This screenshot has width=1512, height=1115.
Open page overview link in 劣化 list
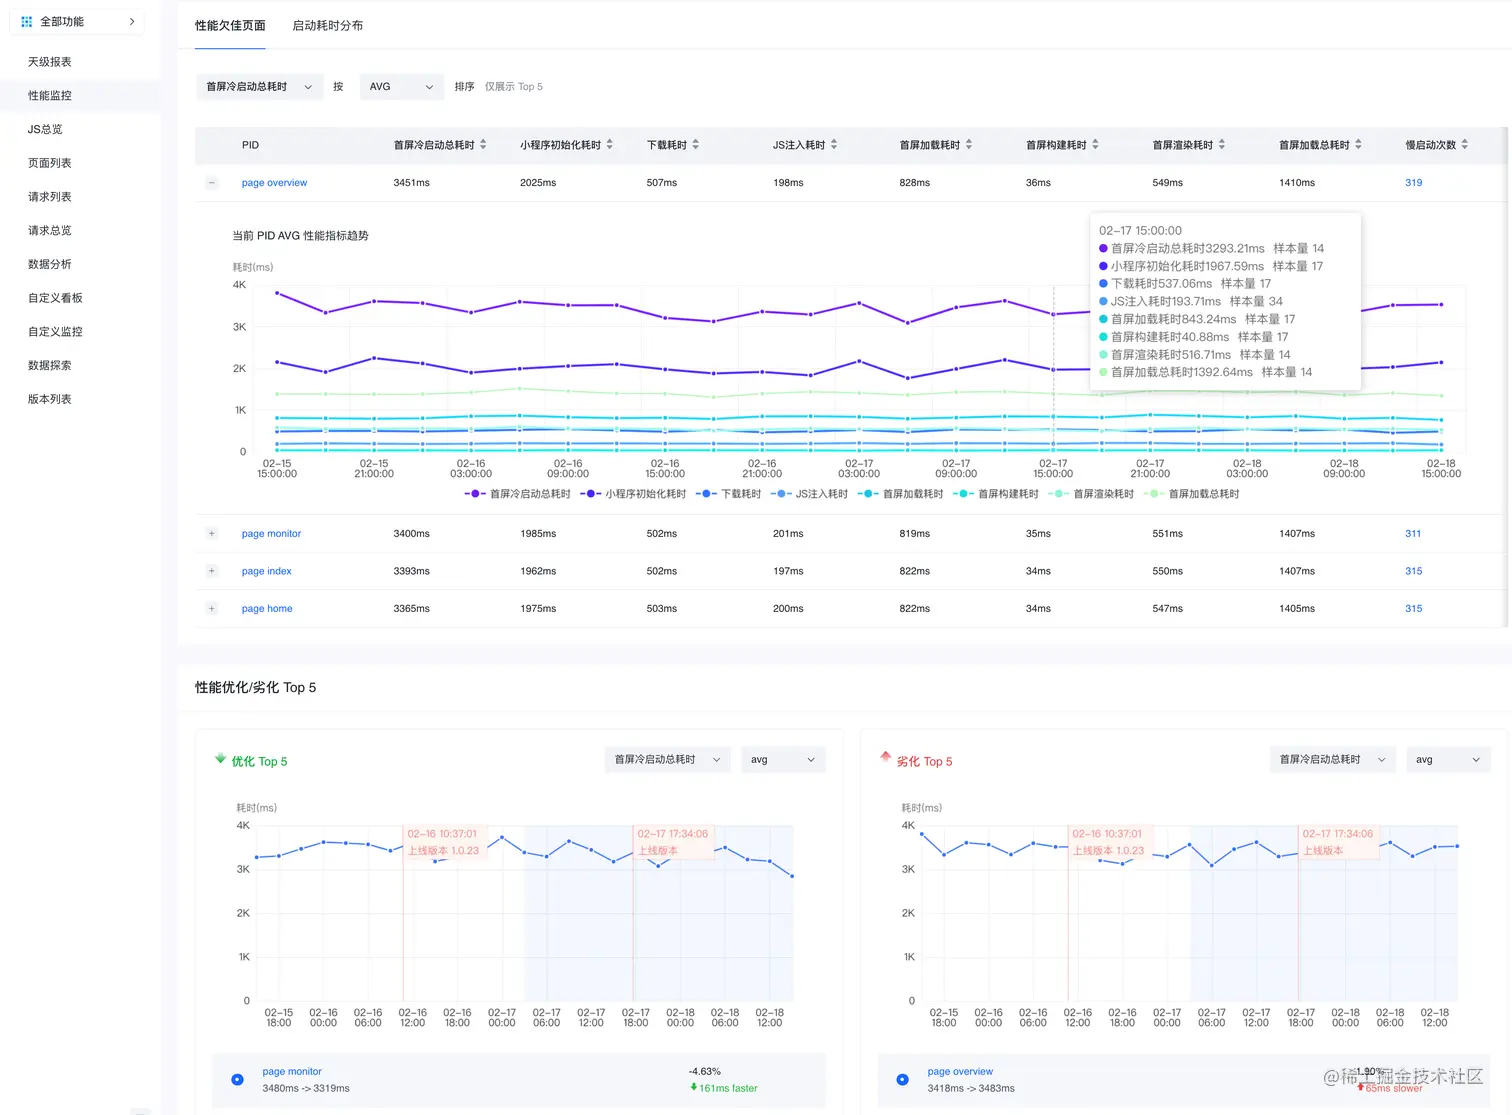coord(960,1071)
